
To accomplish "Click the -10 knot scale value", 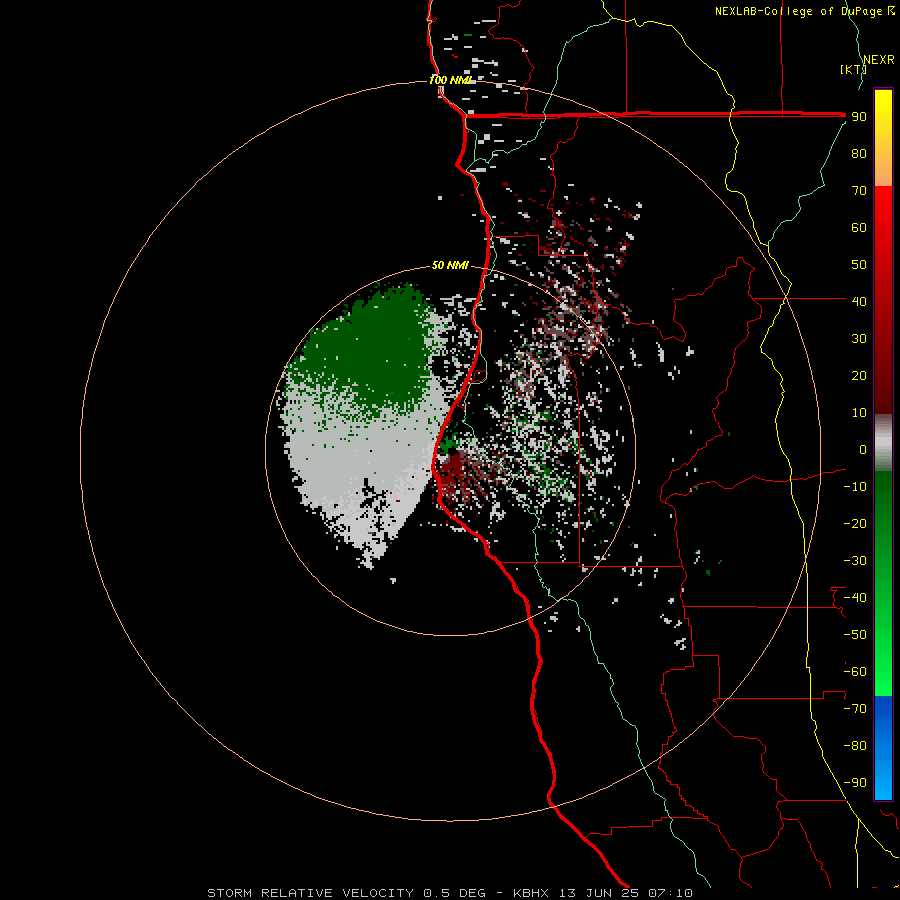I will (855, 487).
